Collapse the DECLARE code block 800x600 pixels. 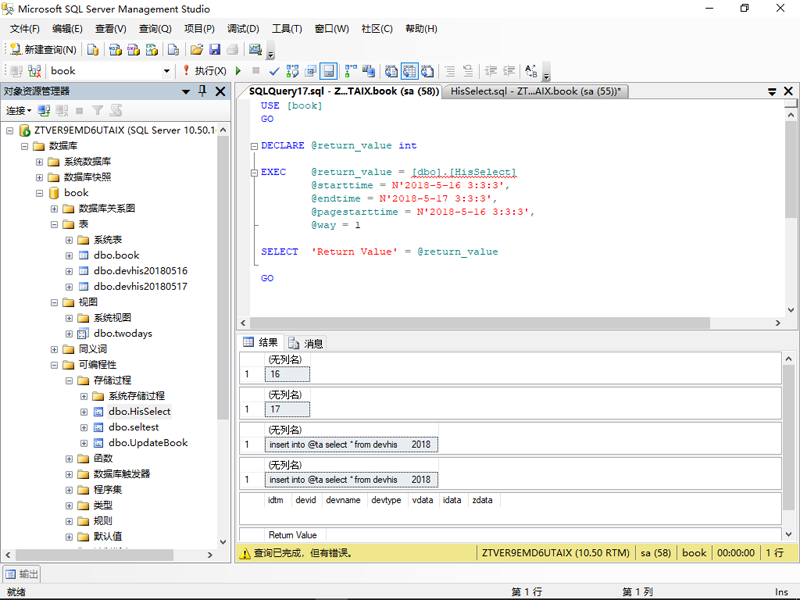pyautogui.click(x=254, y=146)
